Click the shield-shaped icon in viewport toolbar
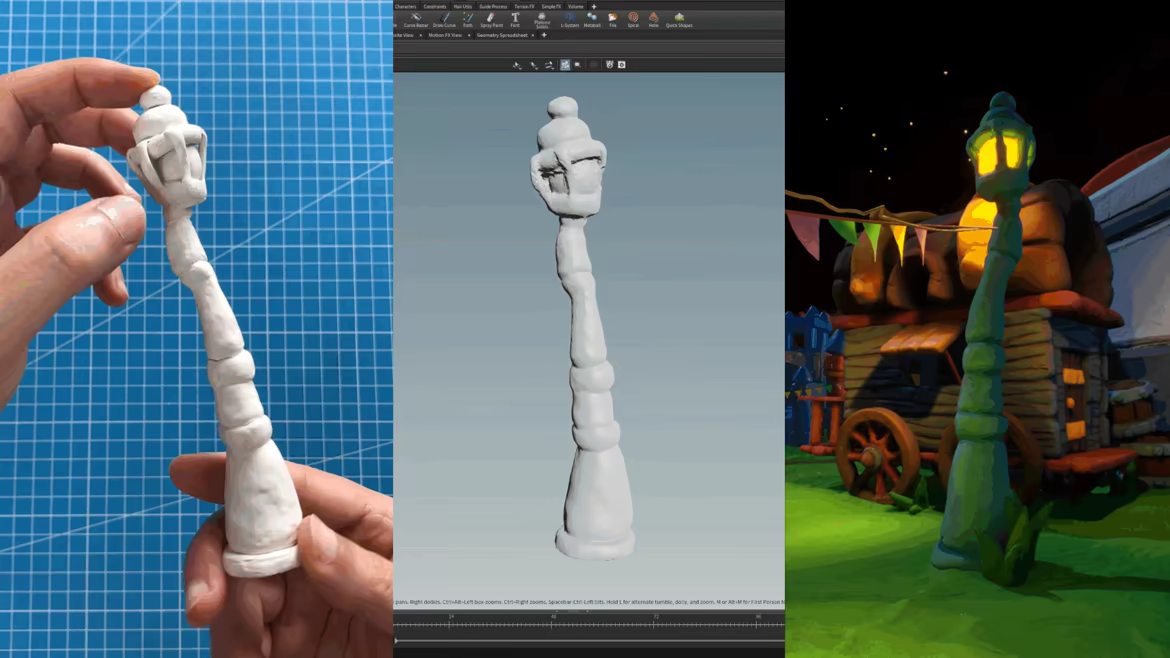Image resolution: width=1170 pixels, height=658 pixels. [x=610, y=65]
